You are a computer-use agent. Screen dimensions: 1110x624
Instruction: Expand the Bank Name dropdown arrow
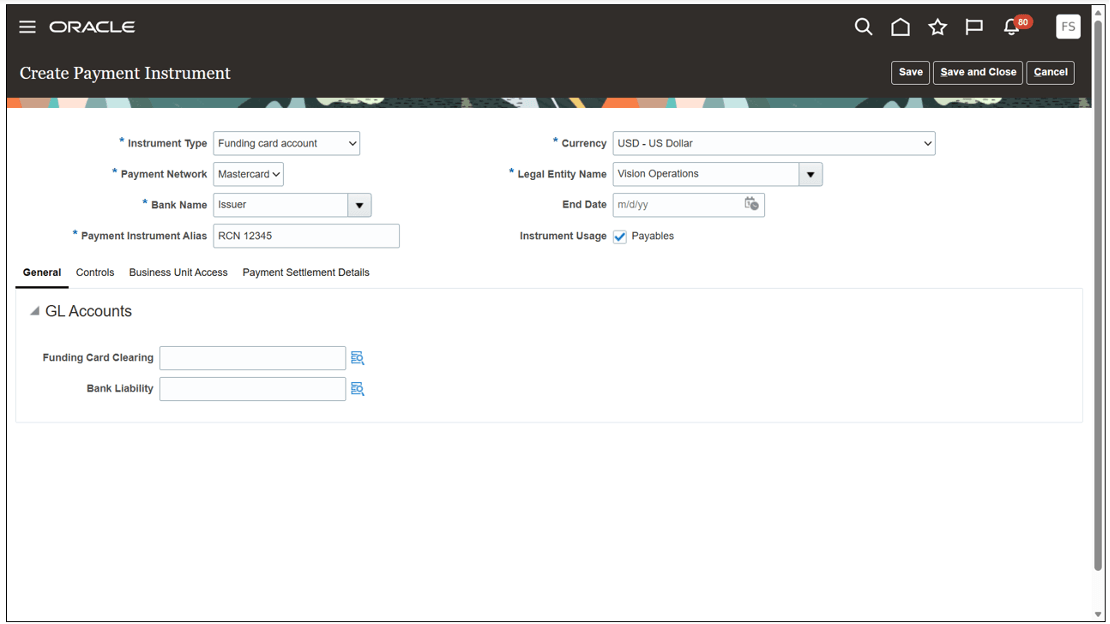point(360,205)
